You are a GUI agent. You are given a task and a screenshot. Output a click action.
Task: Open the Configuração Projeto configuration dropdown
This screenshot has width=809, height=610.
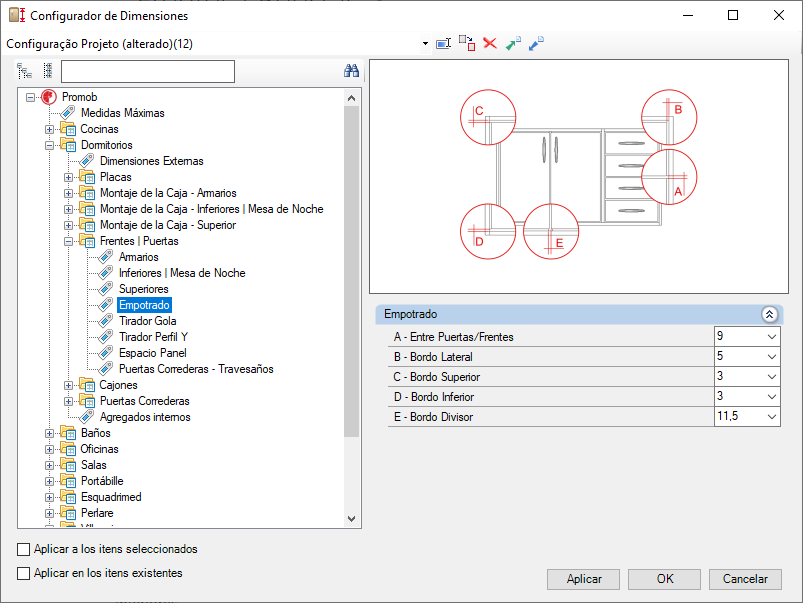pos(425,44)
